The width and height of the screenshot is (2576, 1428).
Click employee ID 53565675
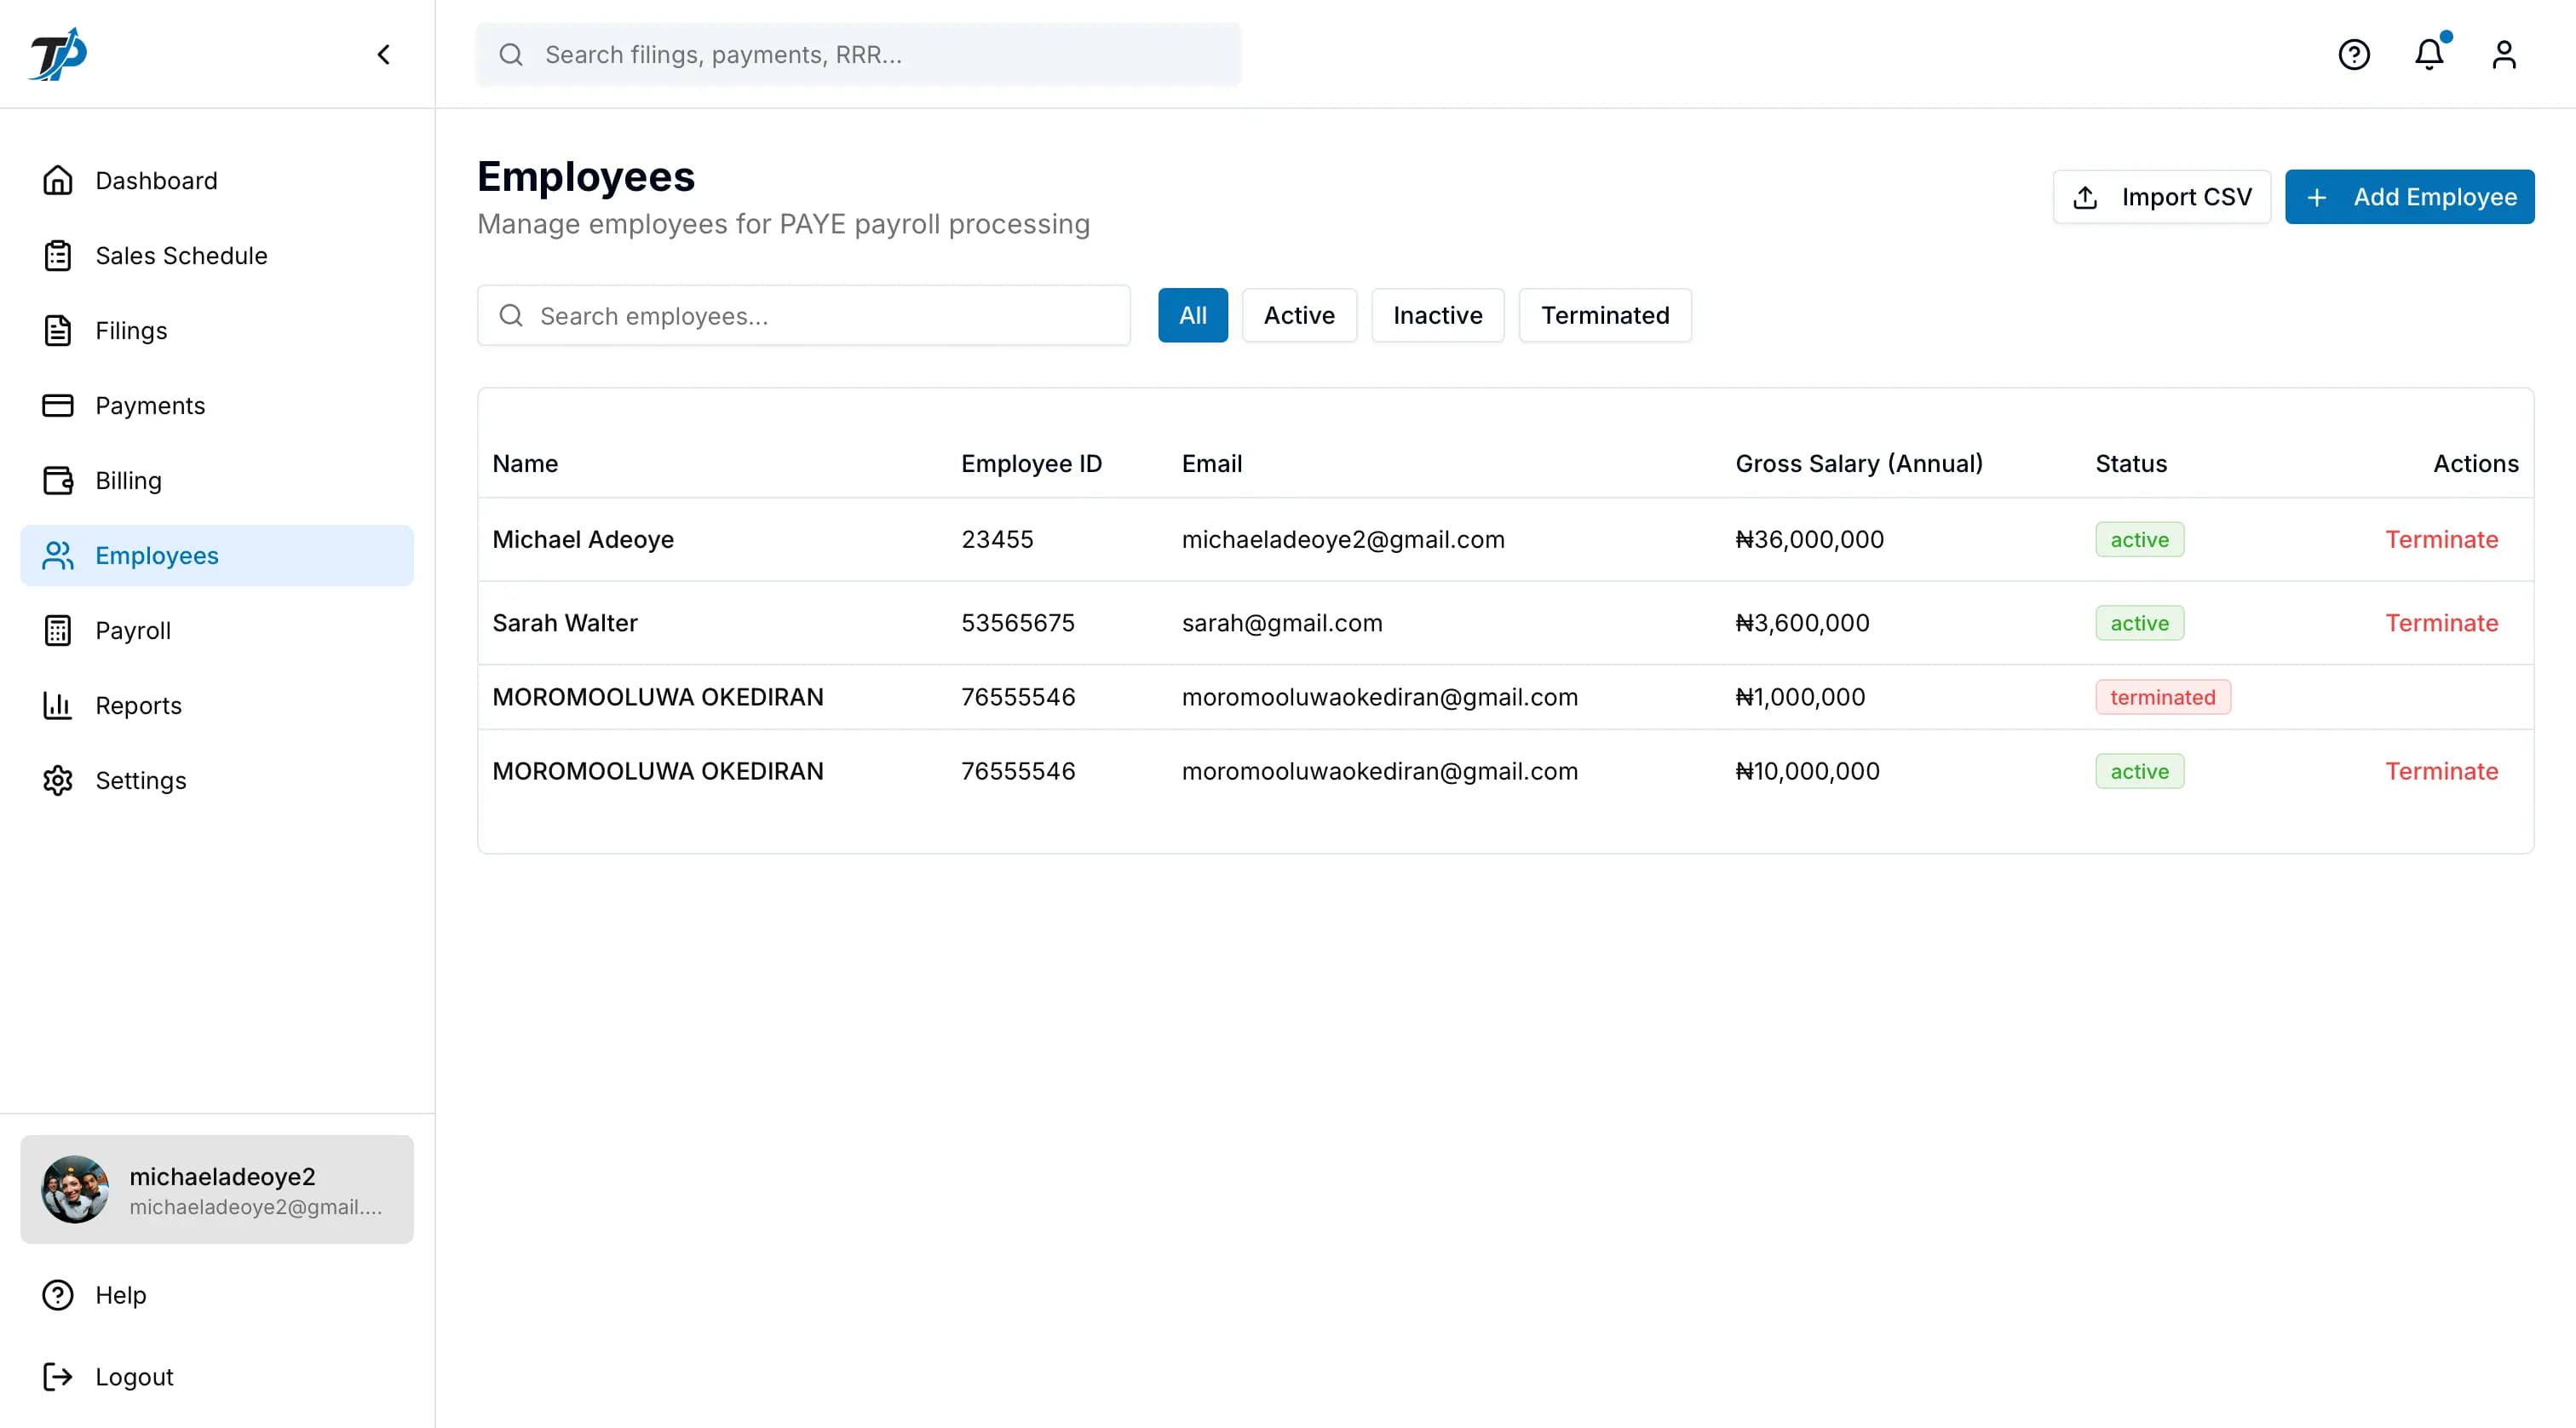(x=1017, y=622)
